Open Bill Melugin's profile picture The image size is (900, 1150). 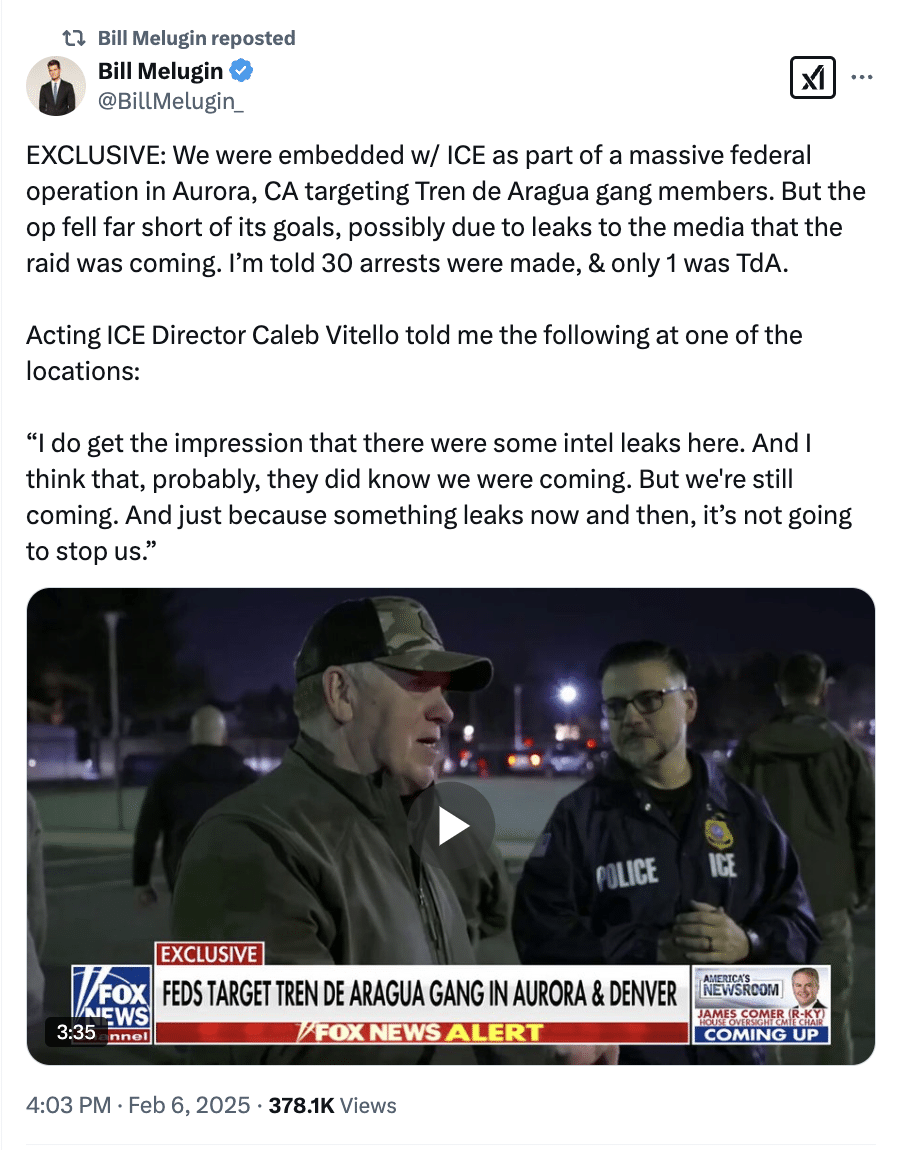[x=56, y=86]
